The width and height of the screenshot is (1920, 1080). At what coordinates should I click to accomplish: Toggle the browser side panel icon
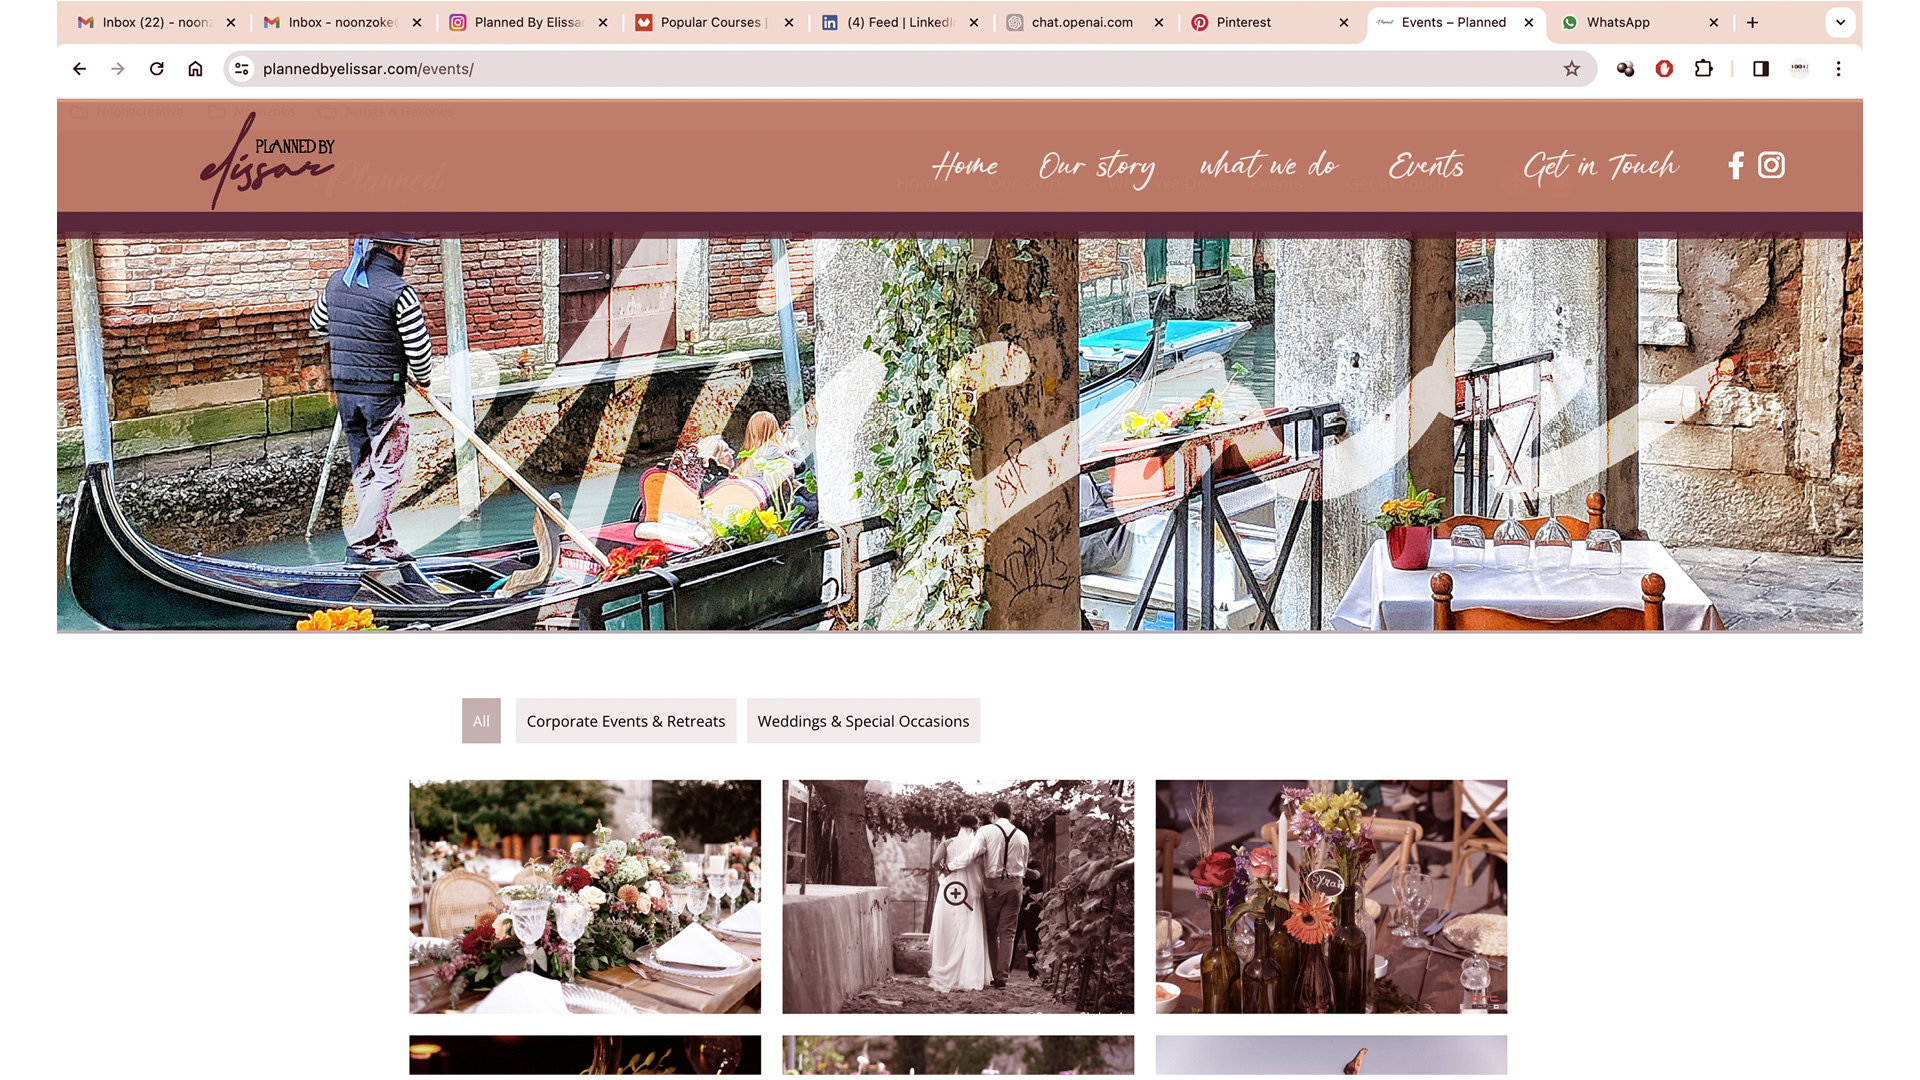click(1760, 69)
